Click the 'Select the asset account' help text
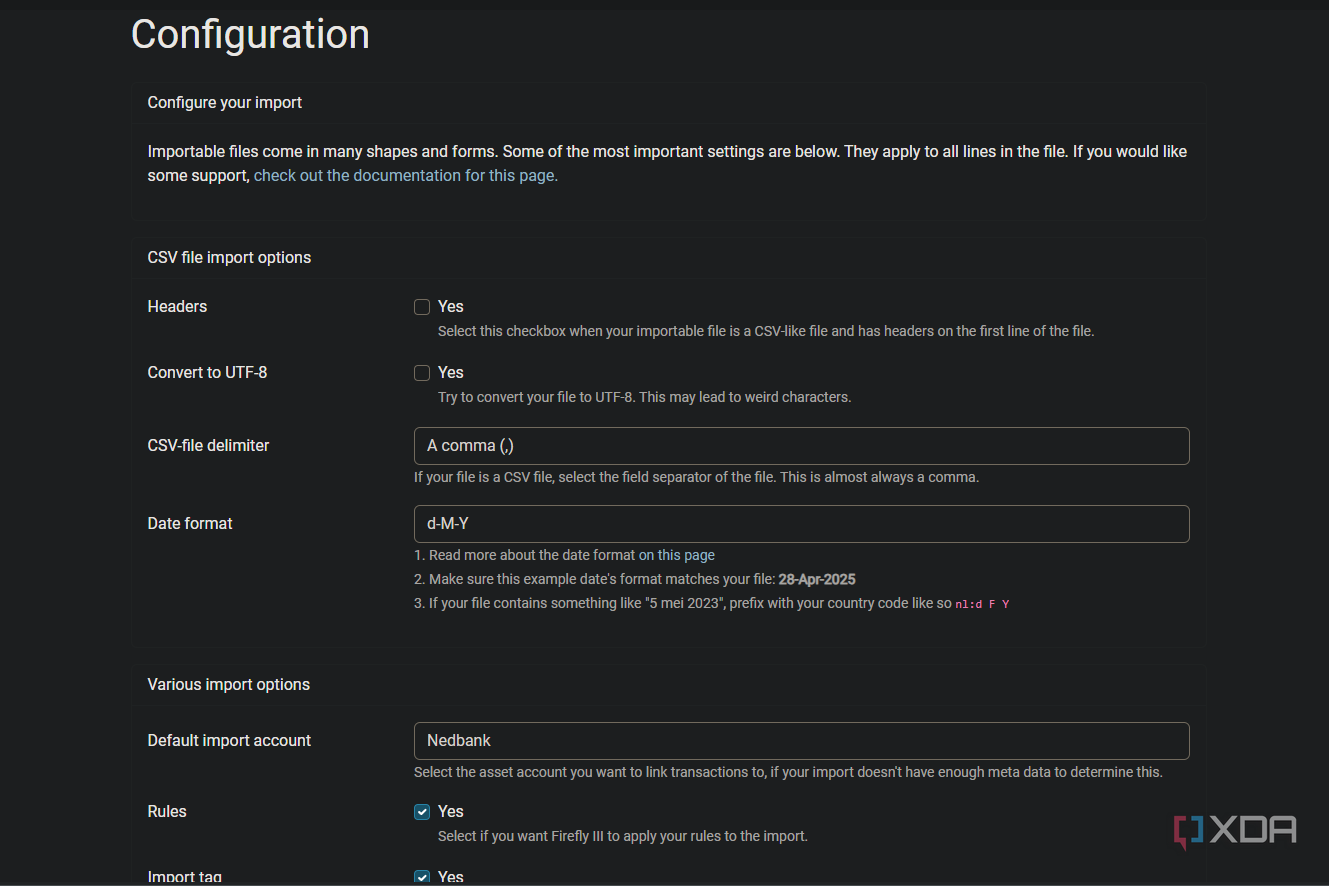Image resolution: width=1329 pixels, height=886 pixels. click(x=788, y=772)
